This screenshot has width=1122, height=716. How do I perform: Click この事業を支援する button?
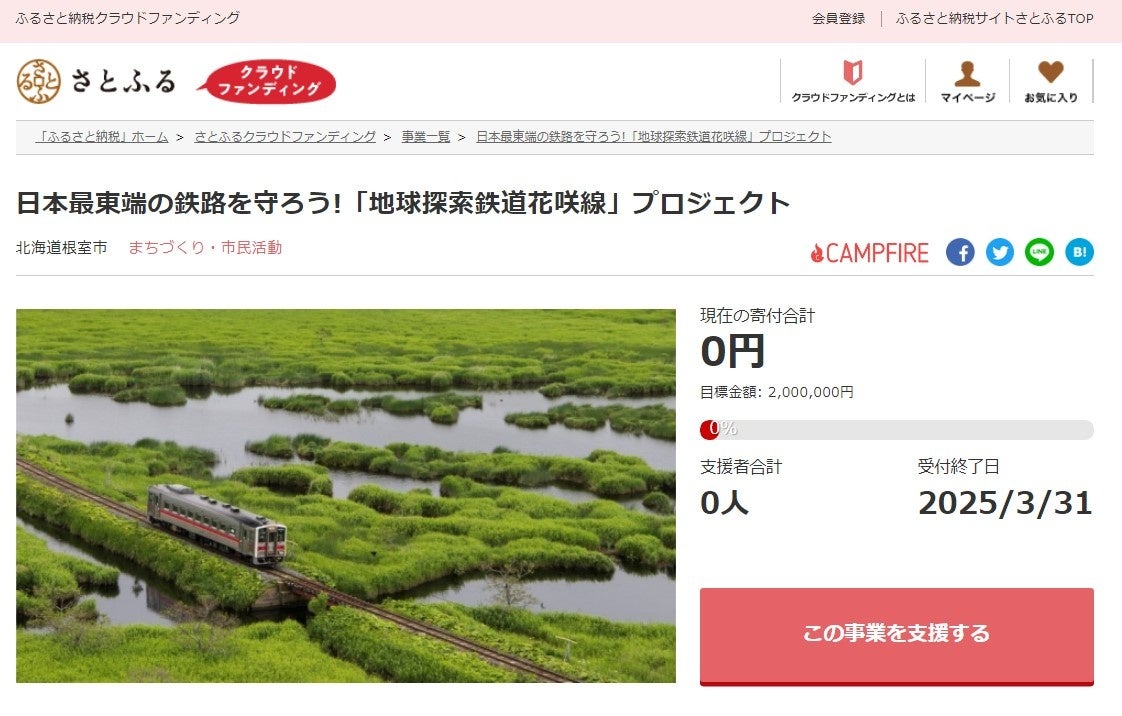[897, 636]
